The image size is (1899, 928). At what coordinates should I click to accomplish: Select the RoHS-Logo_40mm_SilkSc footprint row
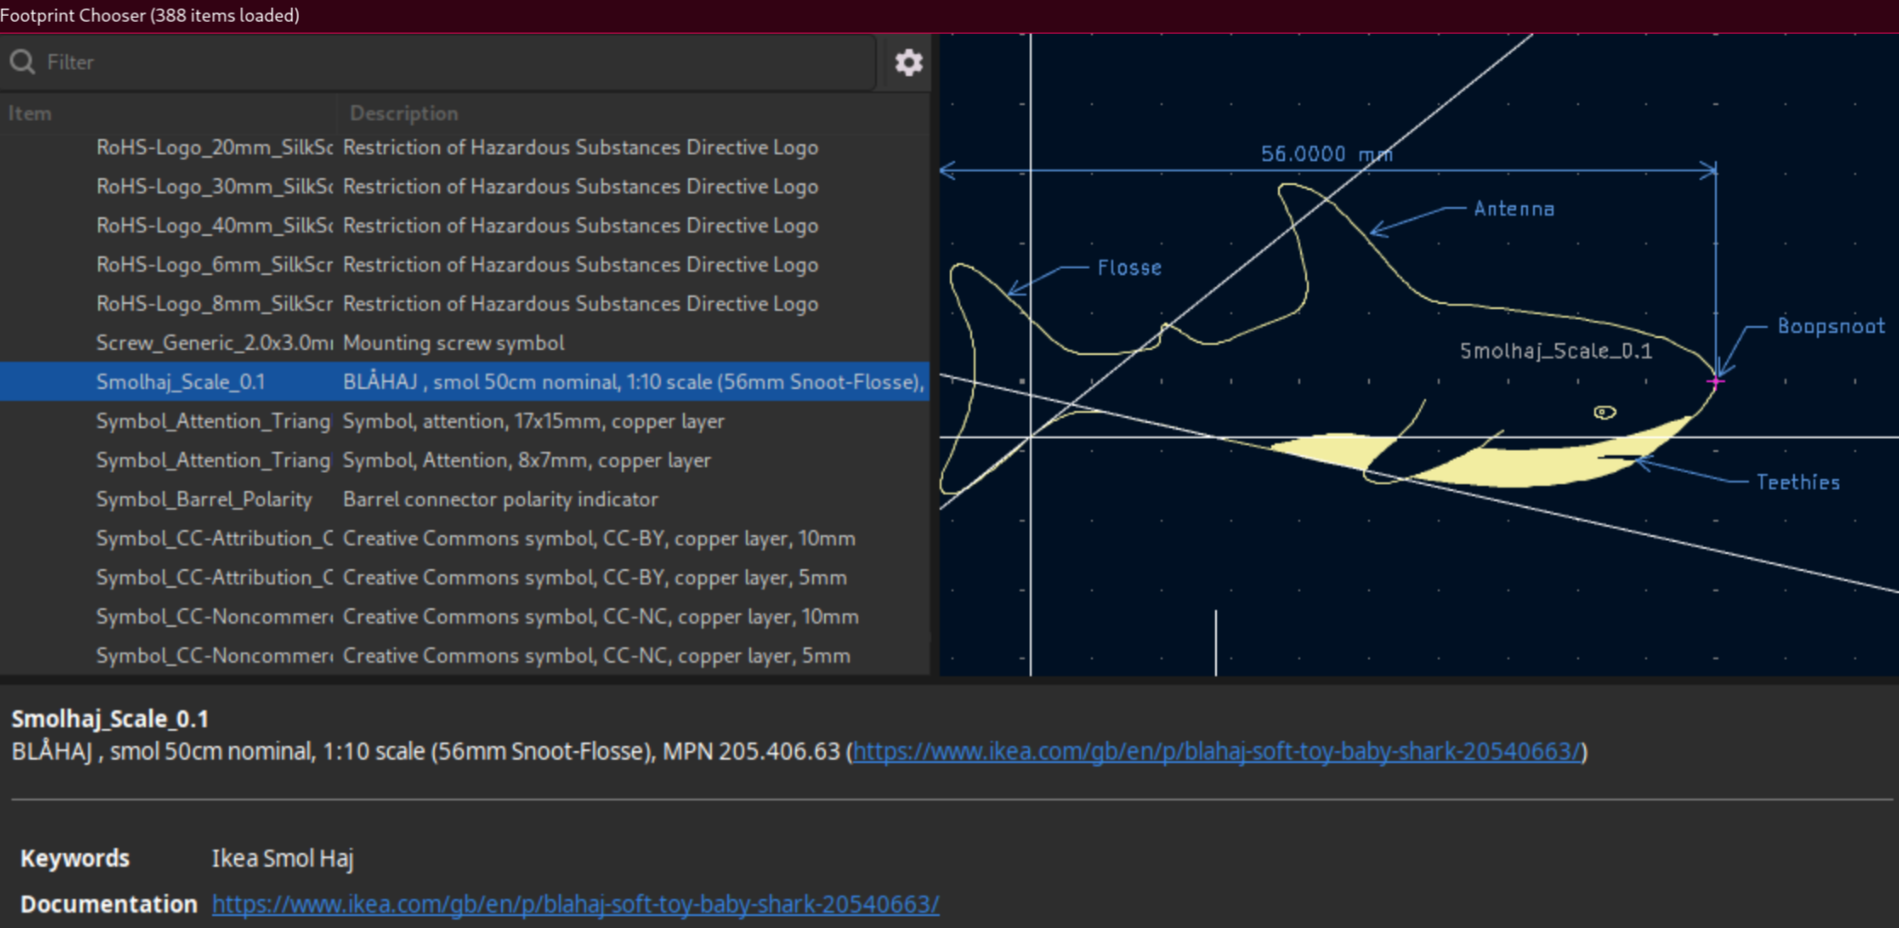click(x=465, y=225)
